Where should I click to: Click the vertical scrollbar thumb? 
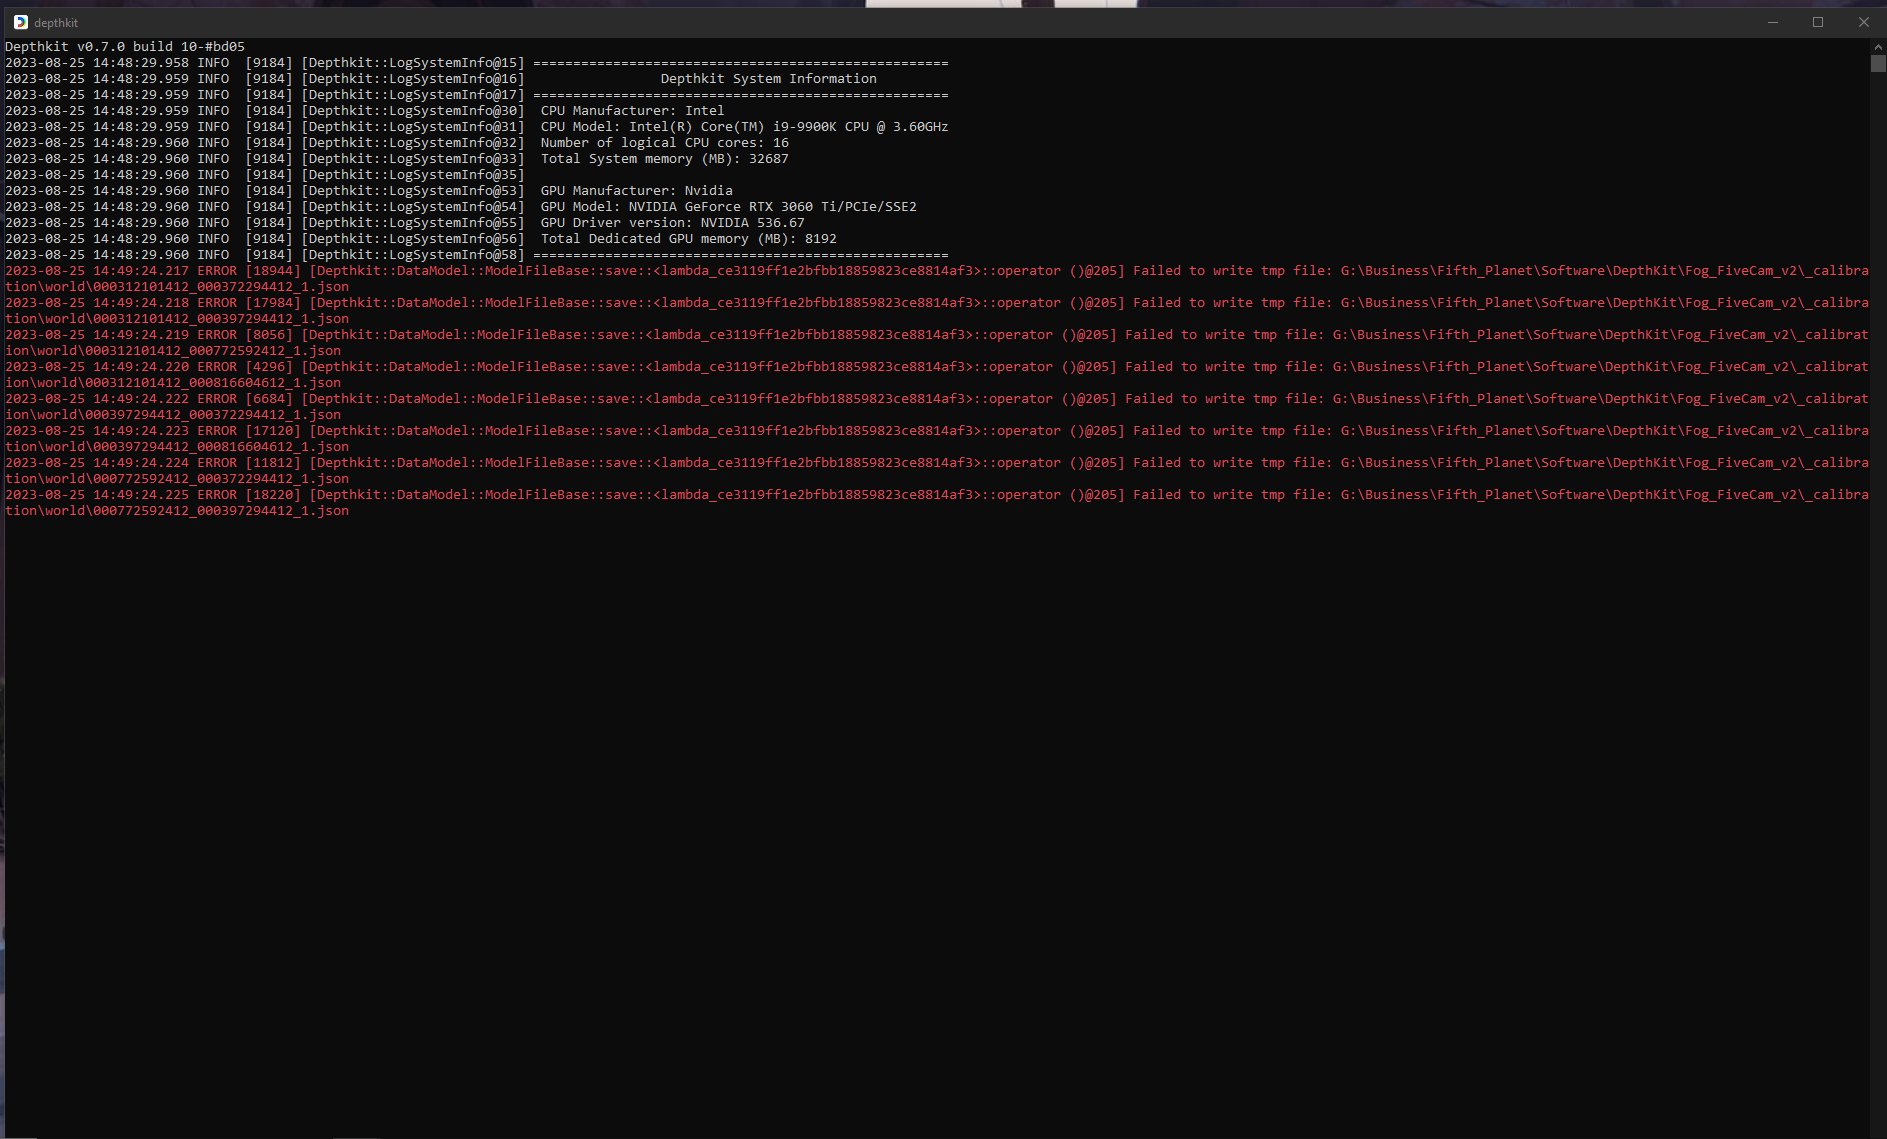pyautogui.click(x=1878, y=64)
